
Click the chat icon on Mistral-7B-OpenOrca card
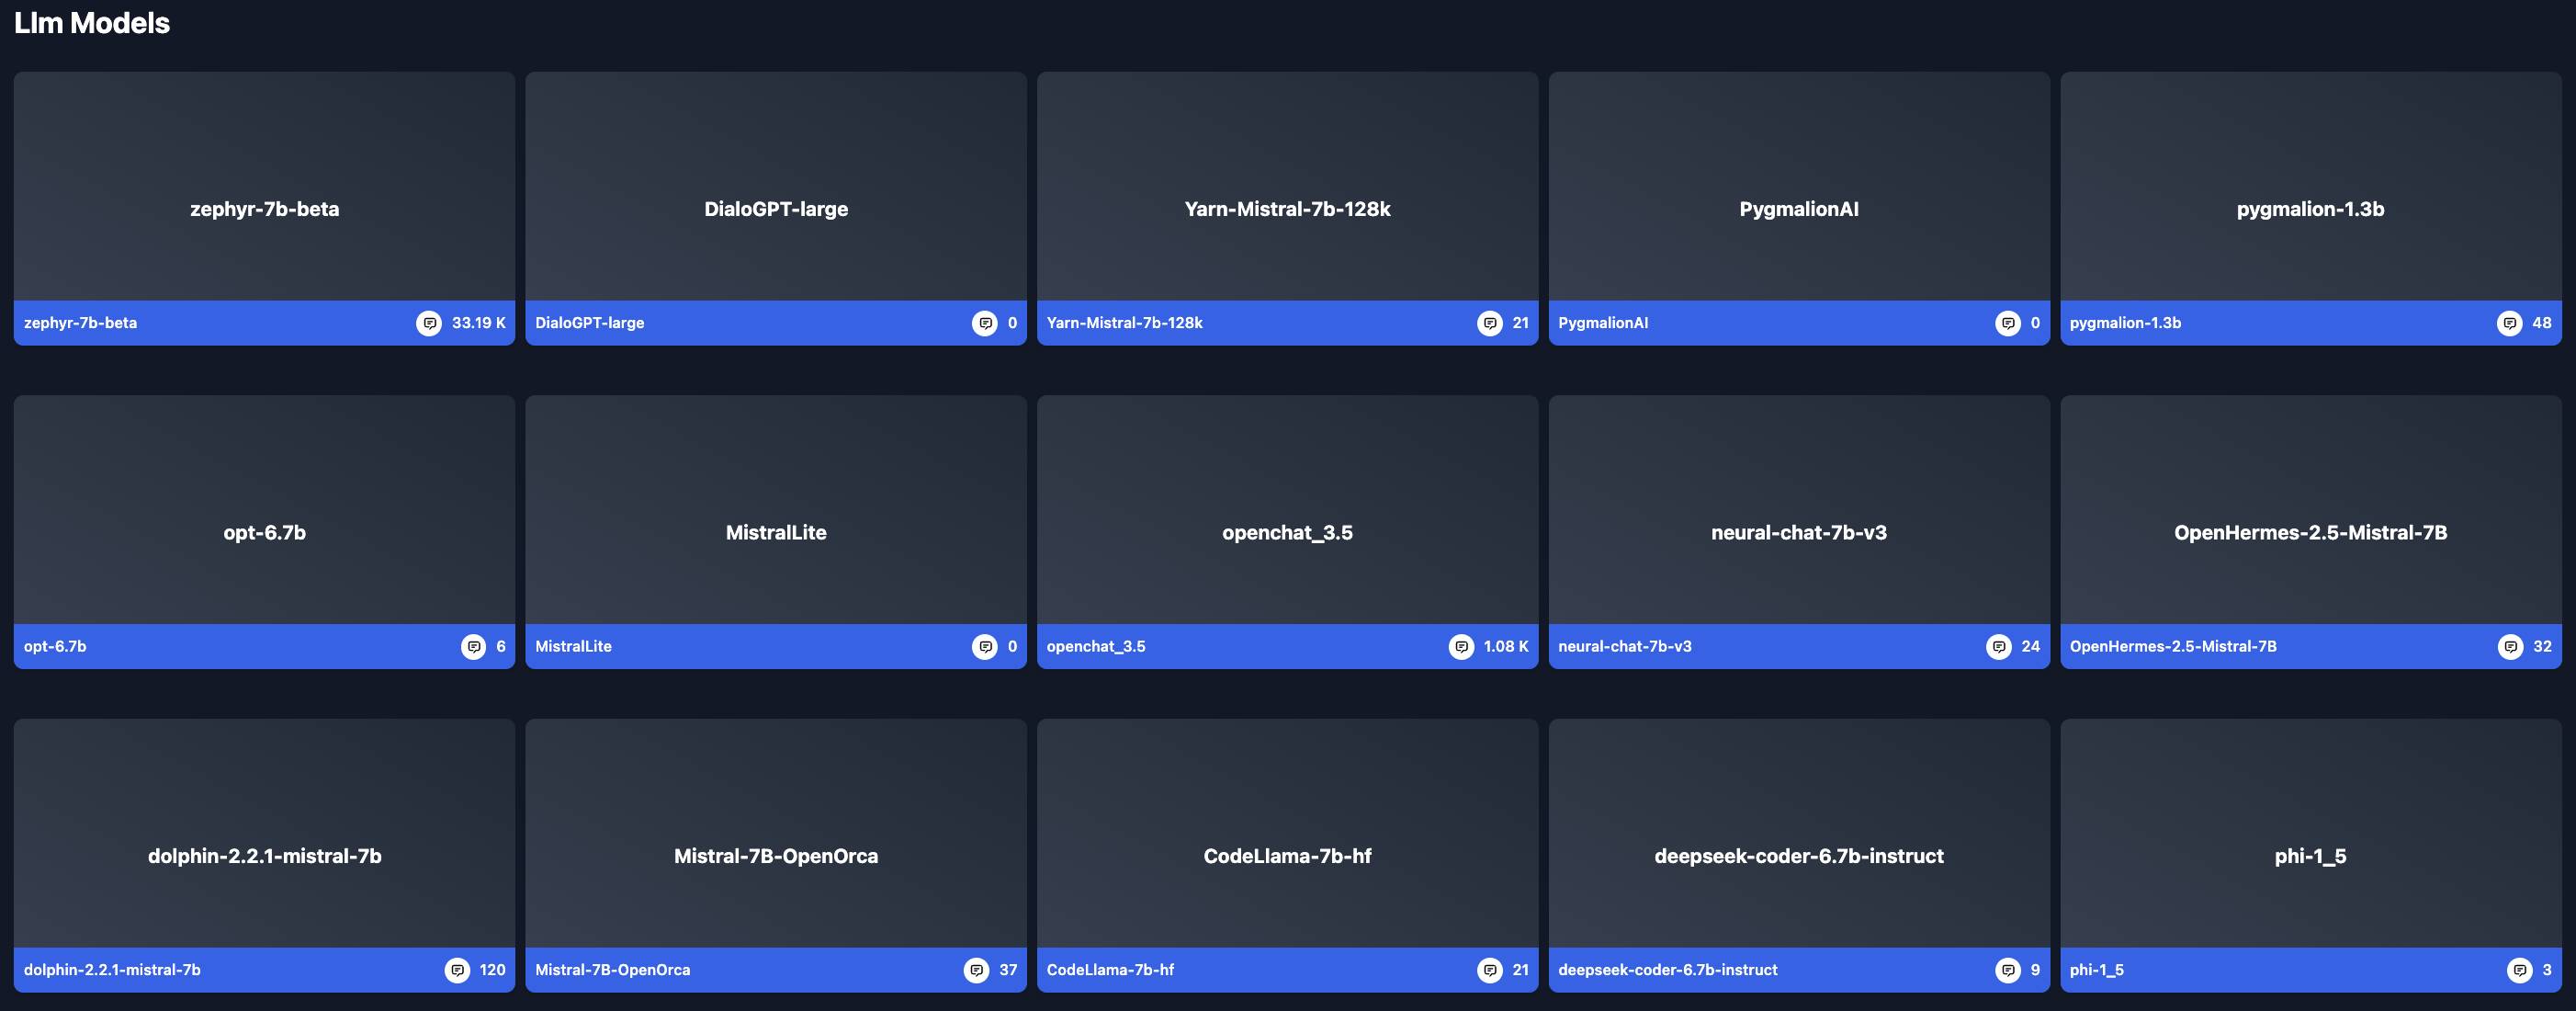tap(976, 970)
